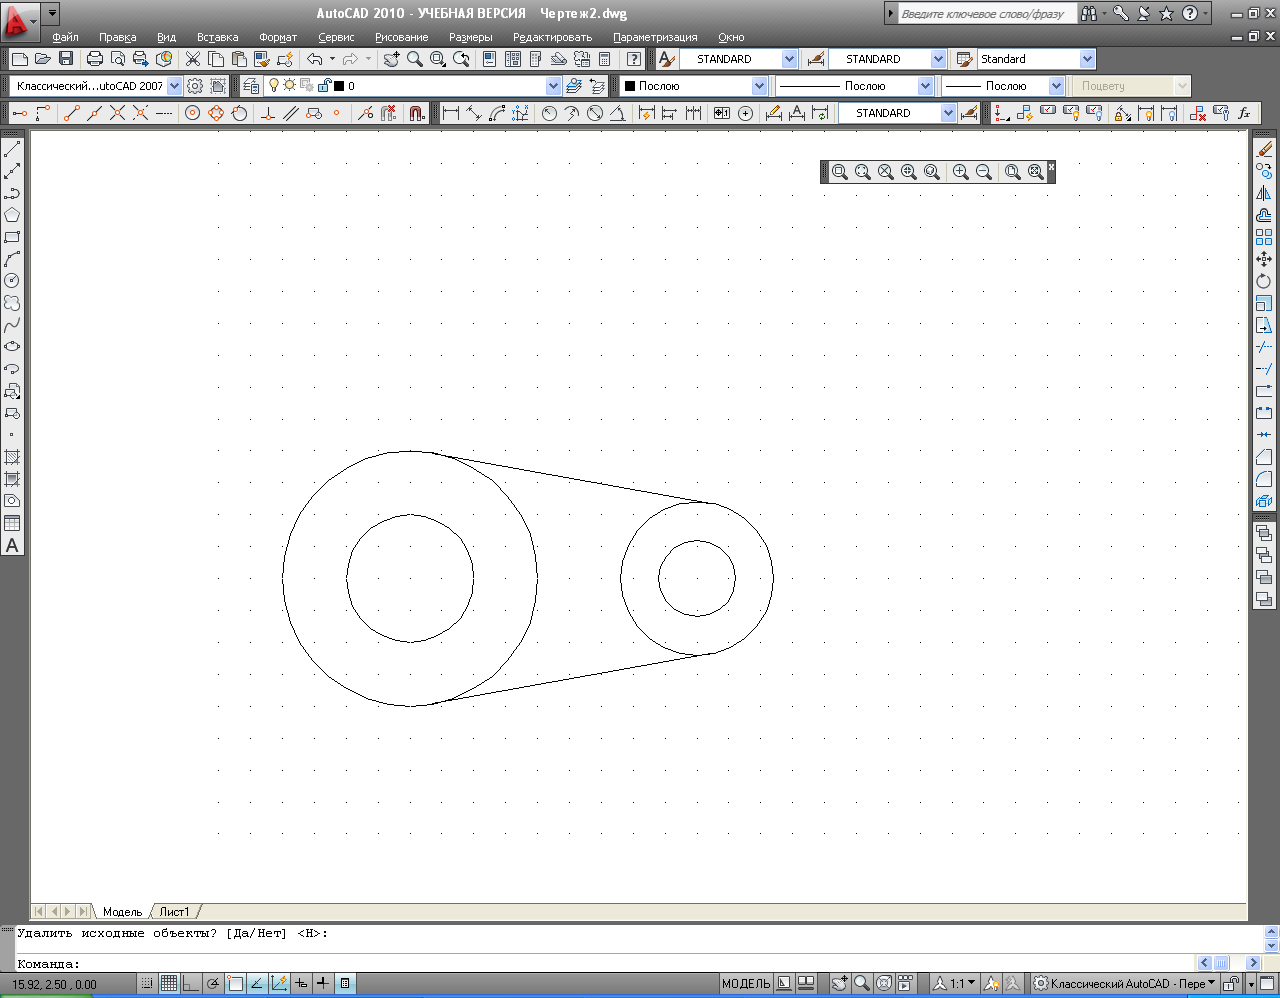This screenshot has width=1280, height=998.
Task: Select the Mirror modify tool
Action: [x=1264, y=193]
